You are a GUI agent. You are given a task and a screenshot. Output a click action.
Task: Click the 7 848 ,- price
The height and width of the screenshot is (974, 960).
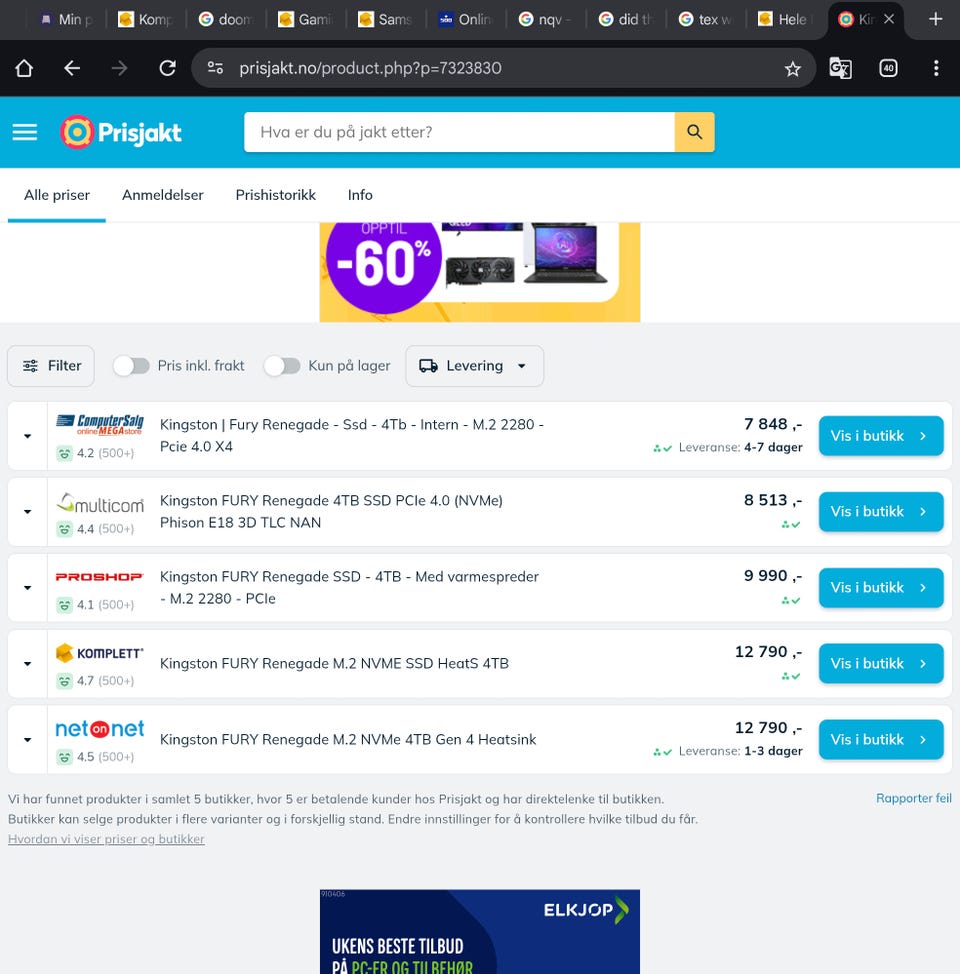point(773,424)
